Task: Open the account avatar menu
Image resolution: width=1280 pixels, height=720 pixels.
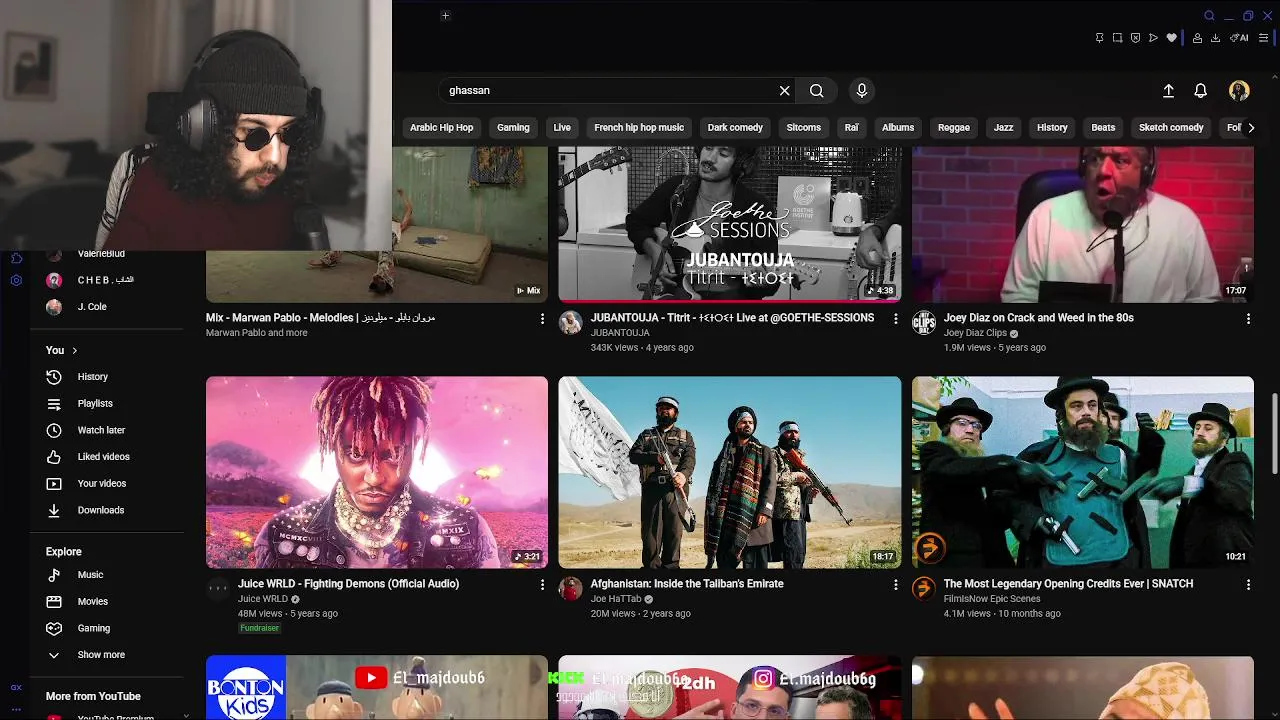Action: (1239, 91)
